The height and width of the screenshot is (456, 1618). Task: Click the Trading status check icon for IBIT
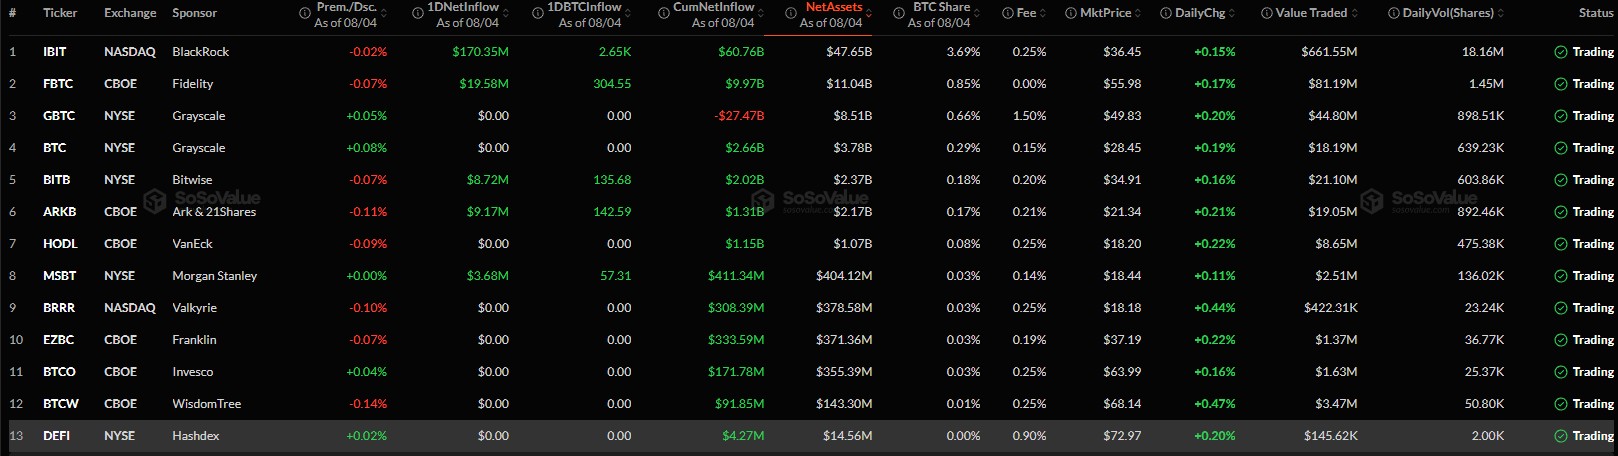[1560, 52]
